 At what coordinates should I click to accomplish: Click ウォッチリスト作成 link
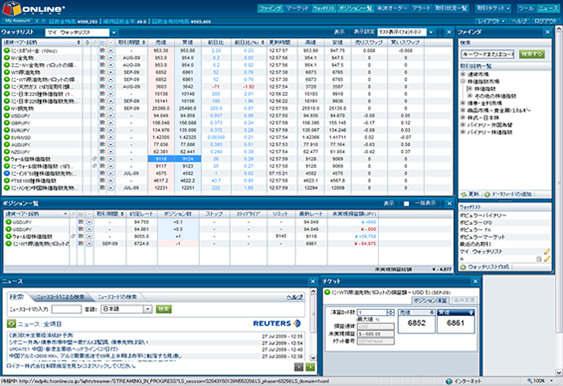pos(488,267)
